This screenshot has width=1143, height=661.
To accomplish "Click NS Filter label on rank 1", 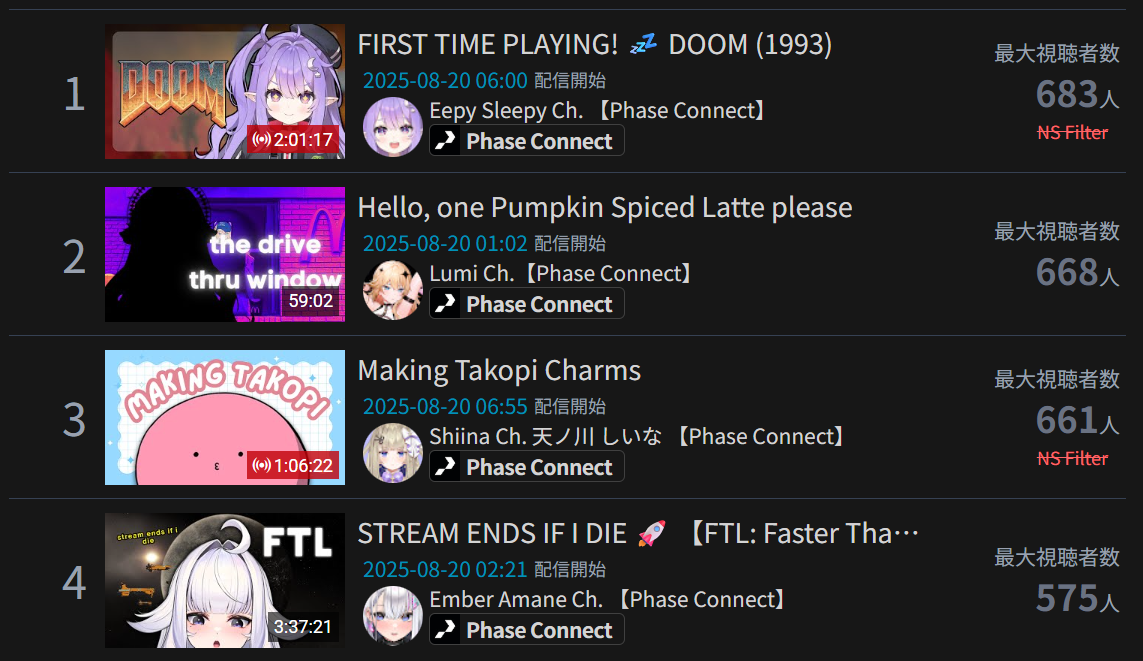I will tap(1072, 133).
